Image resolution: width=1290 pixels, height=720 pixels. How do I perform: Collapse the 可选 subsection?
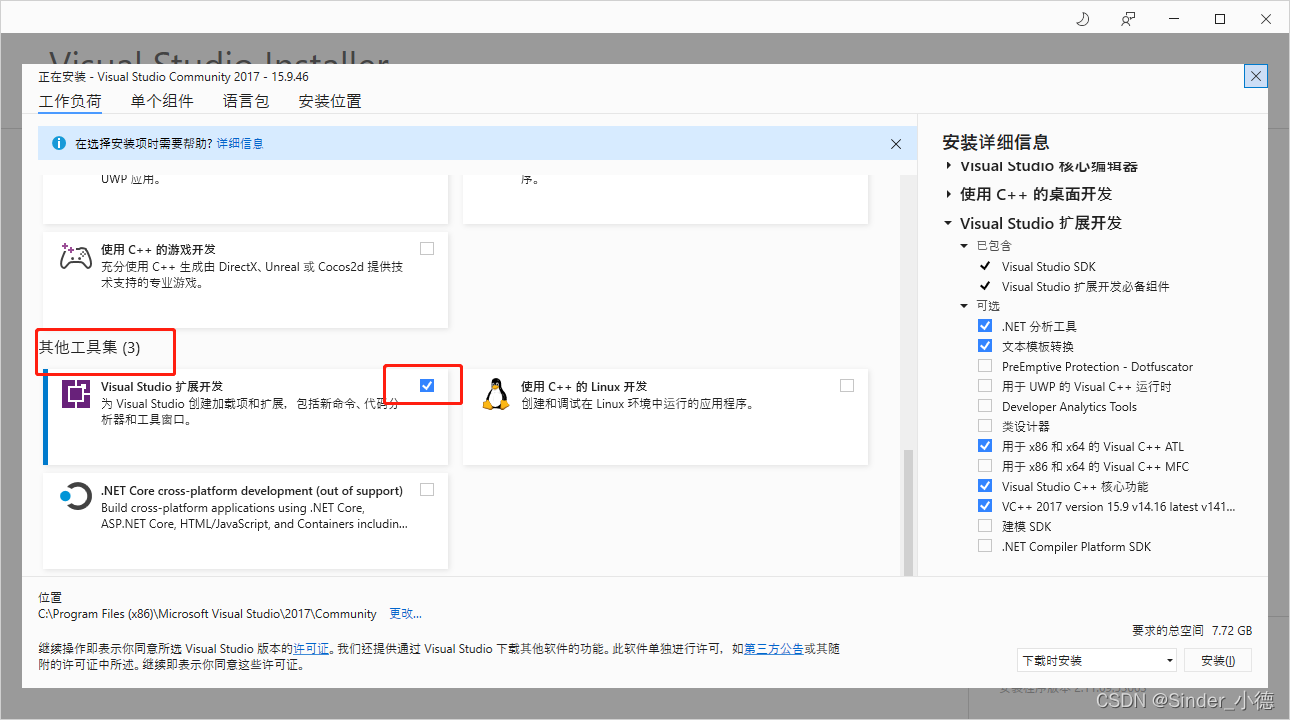pyautogui.click(x=964, y=306)
